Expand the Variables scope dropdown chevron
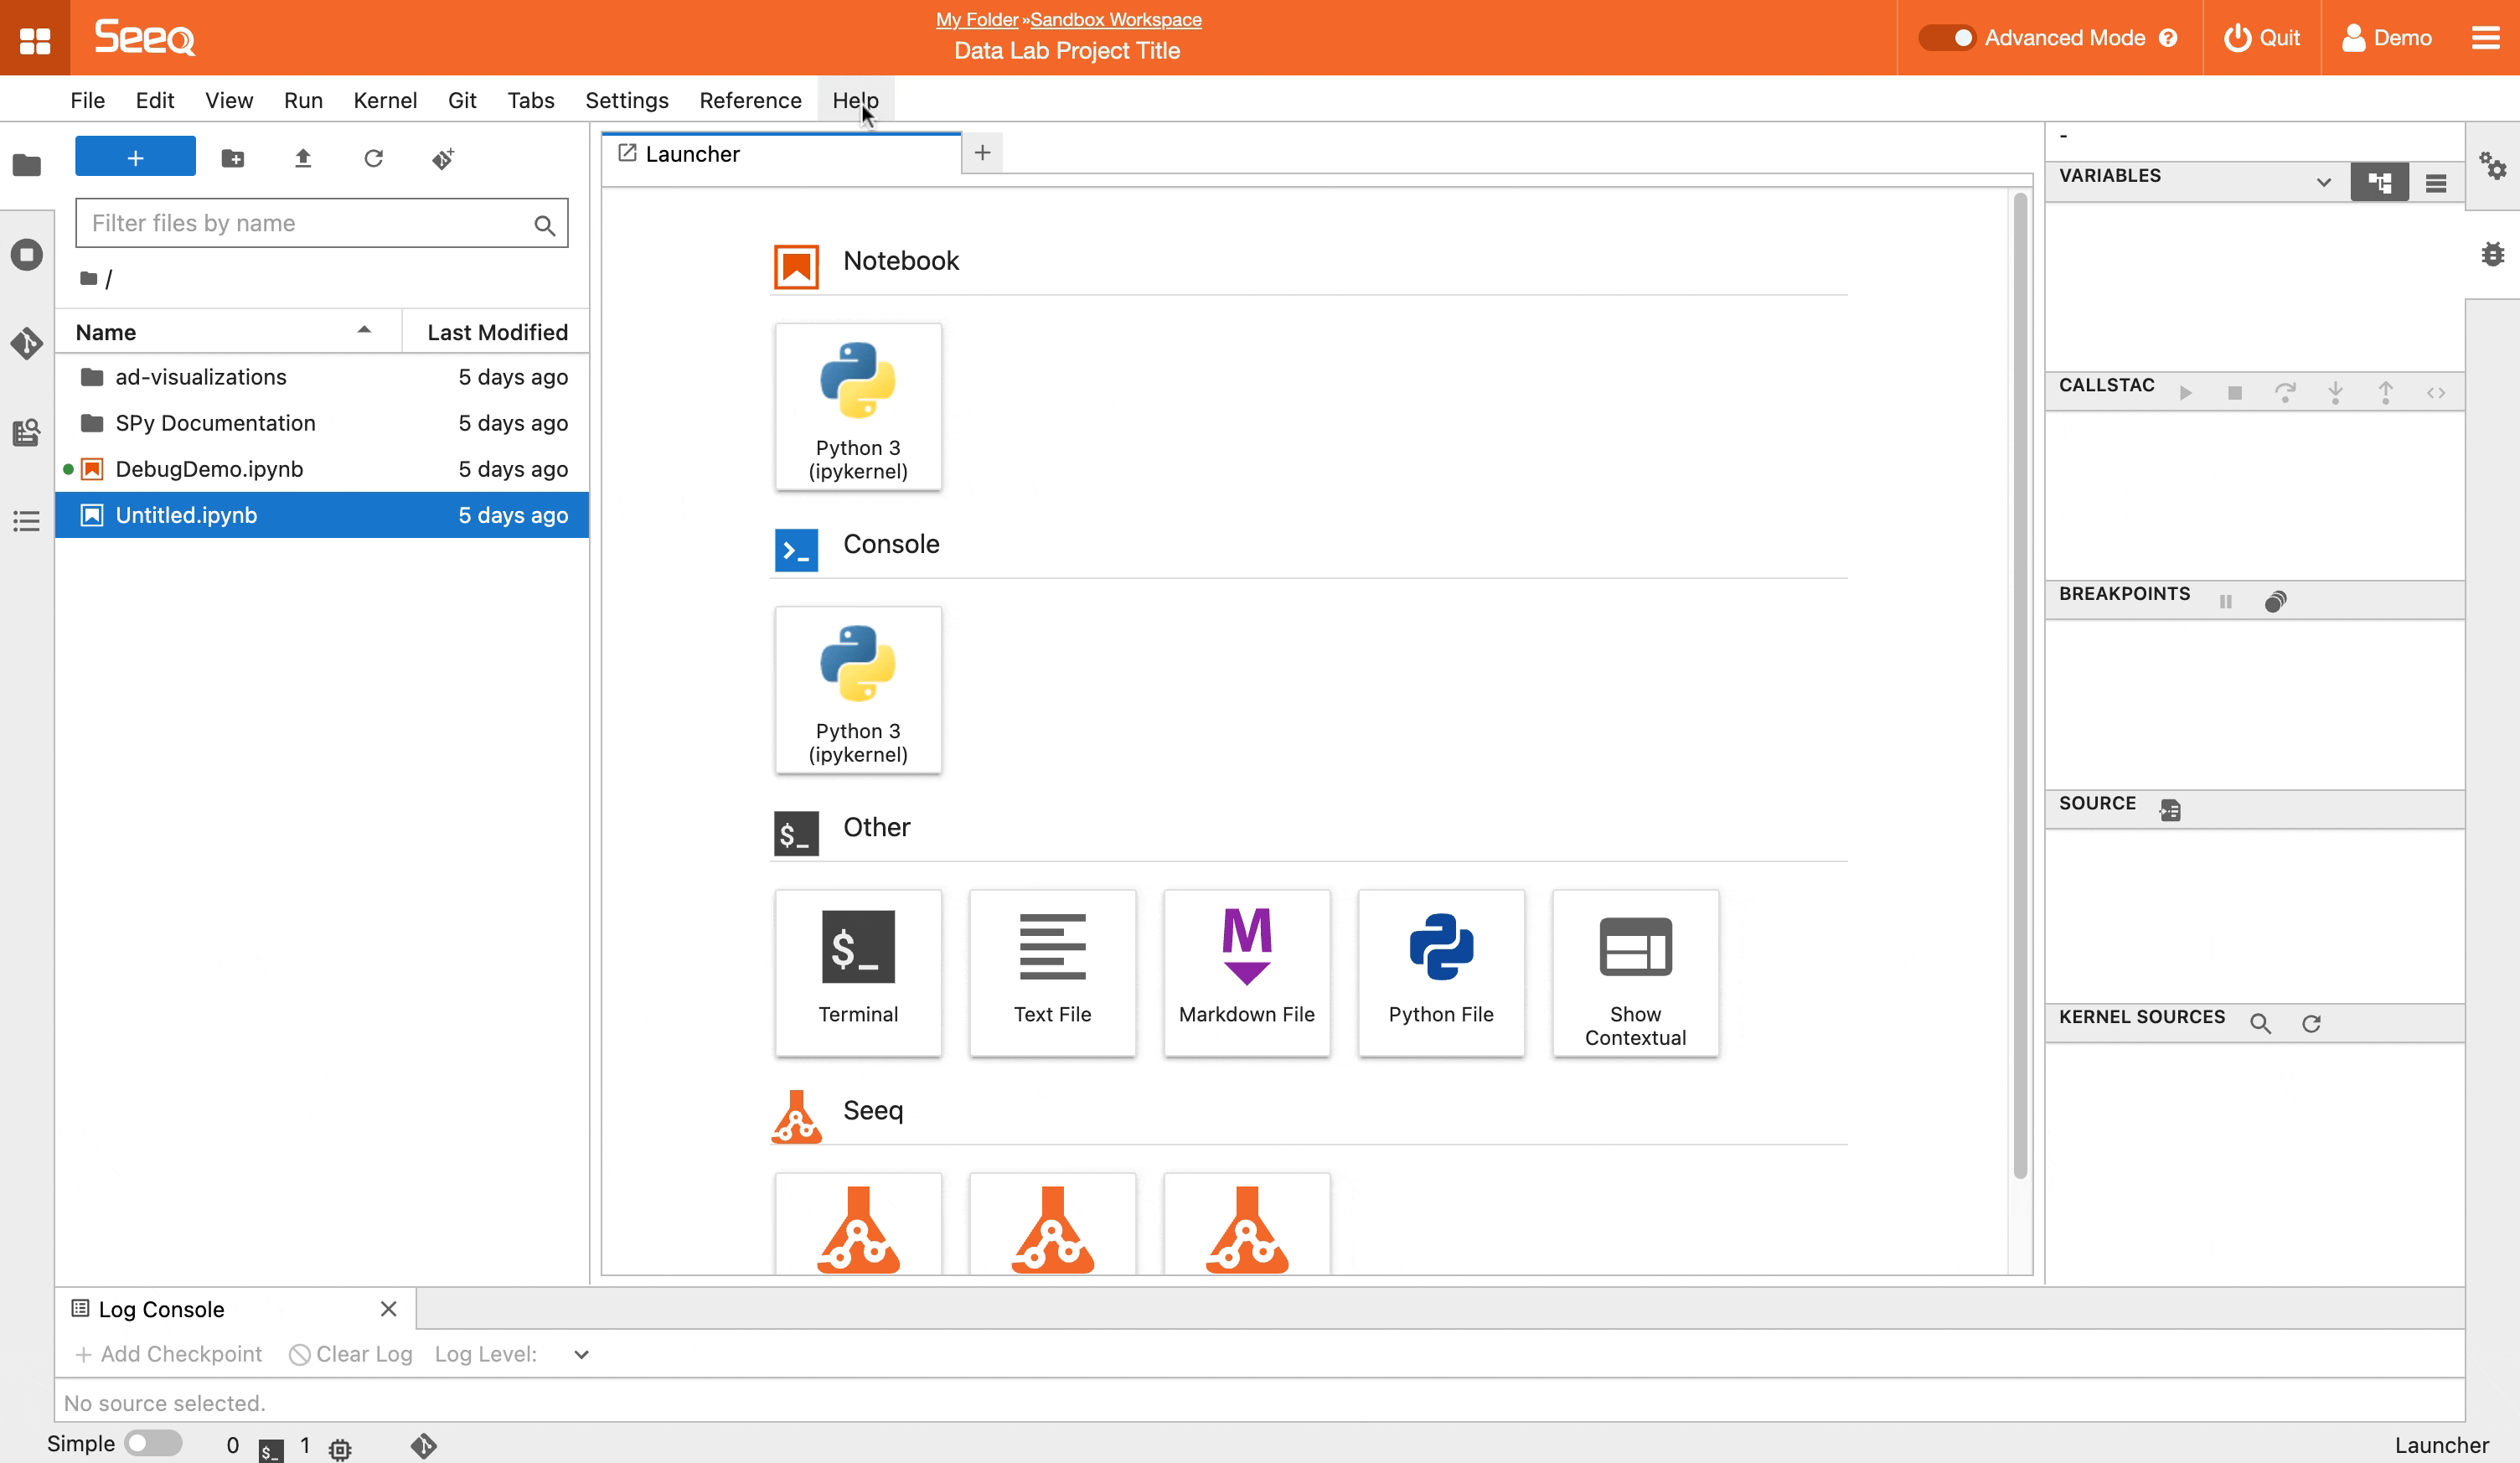 pos(2324,182)
